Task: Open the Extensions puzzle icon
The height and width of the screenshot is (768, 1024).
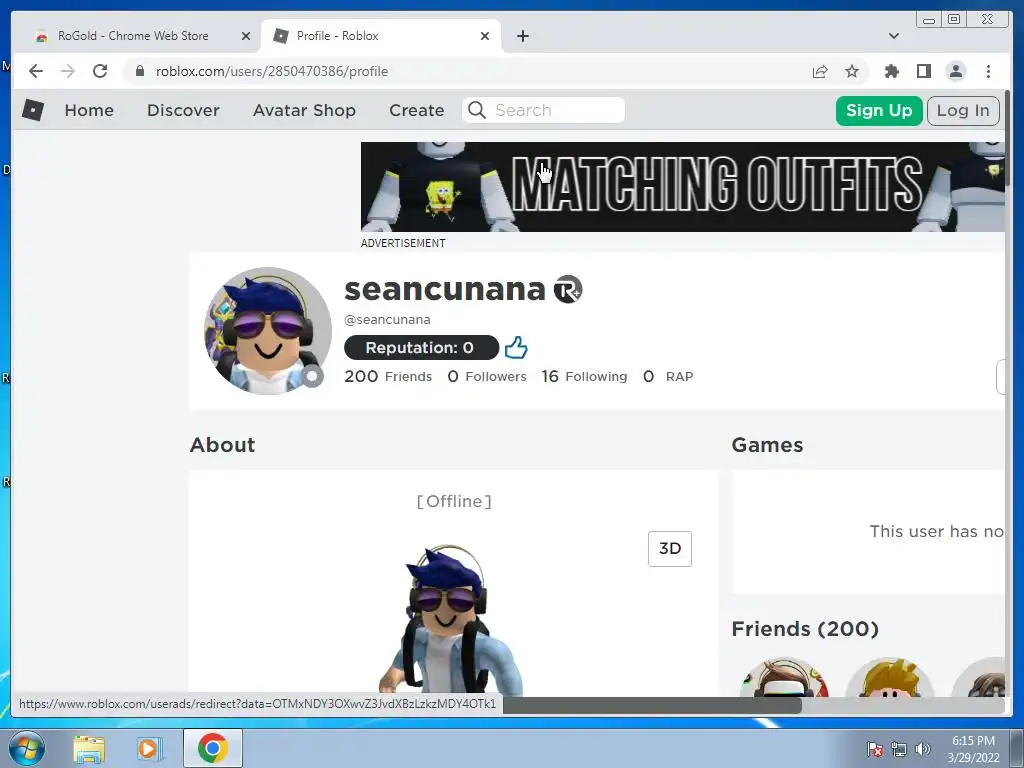Action: pyautogui.click(x=891, y=71)
